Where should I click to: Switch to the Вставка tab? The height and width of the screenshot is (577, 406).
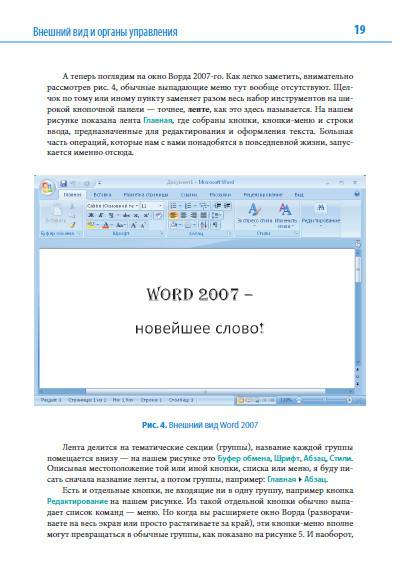pos(102,194)
